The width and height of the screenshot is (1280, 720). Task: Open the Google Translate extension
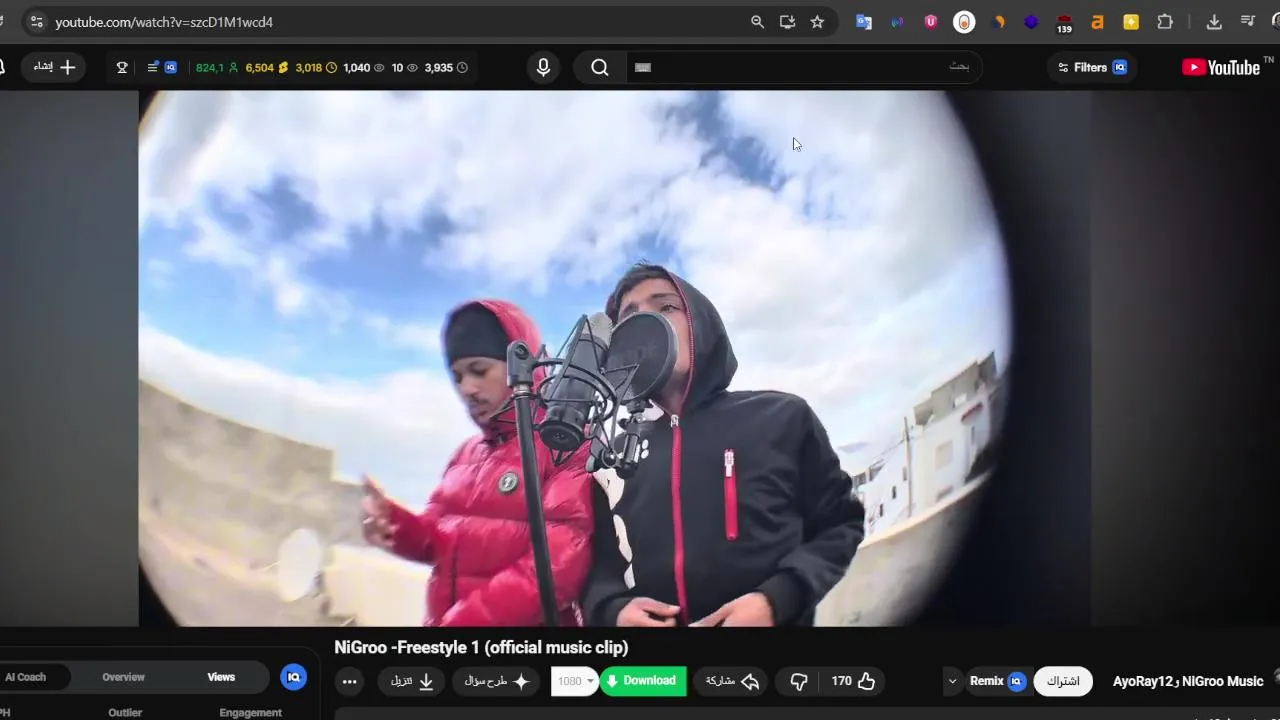click(x=864, y=22)
